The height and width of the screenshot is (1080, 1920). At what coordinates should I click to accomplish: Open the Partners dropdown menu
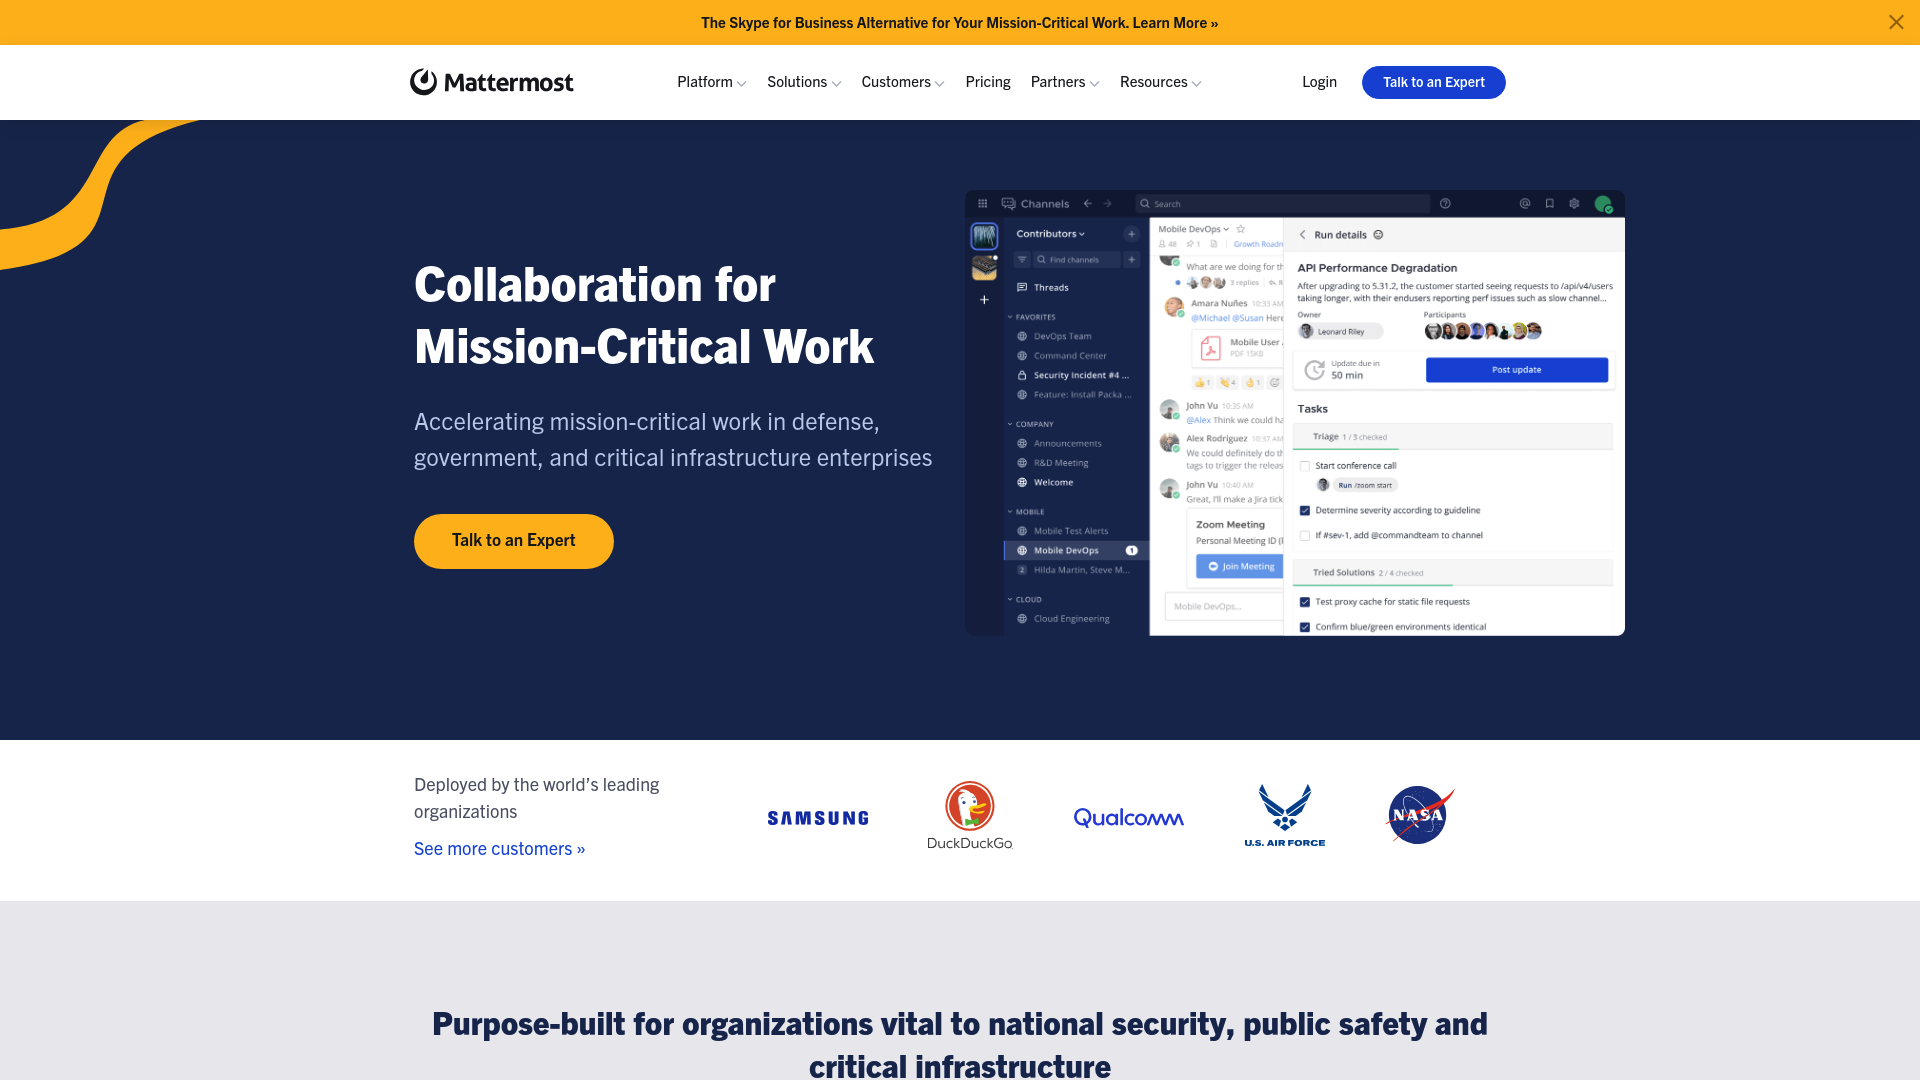tap(1064, 82)
